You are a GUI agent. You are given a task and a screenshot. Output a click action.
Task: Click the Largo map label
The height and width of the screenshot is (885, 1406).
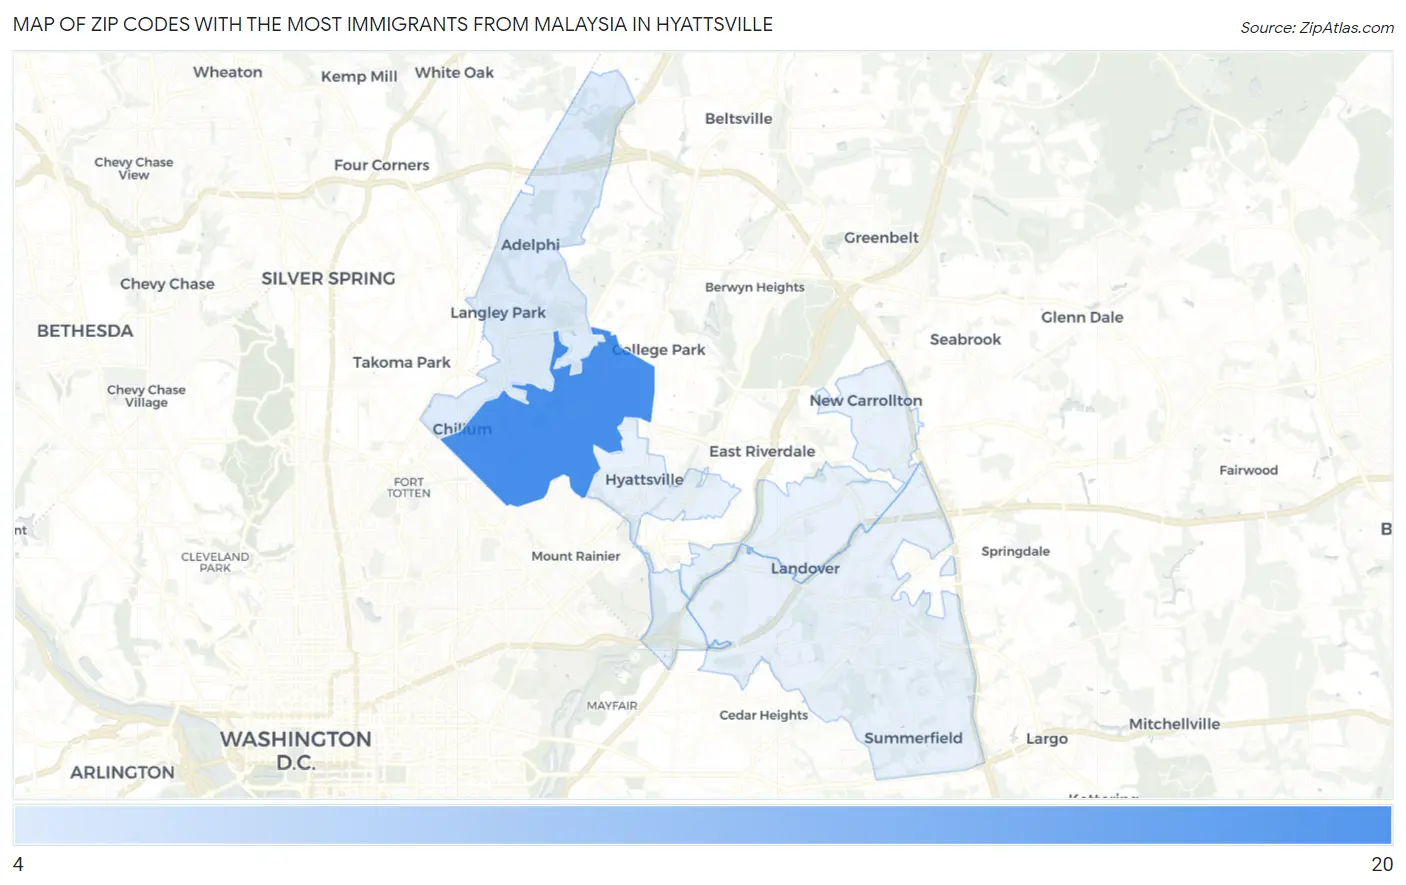1047,739
